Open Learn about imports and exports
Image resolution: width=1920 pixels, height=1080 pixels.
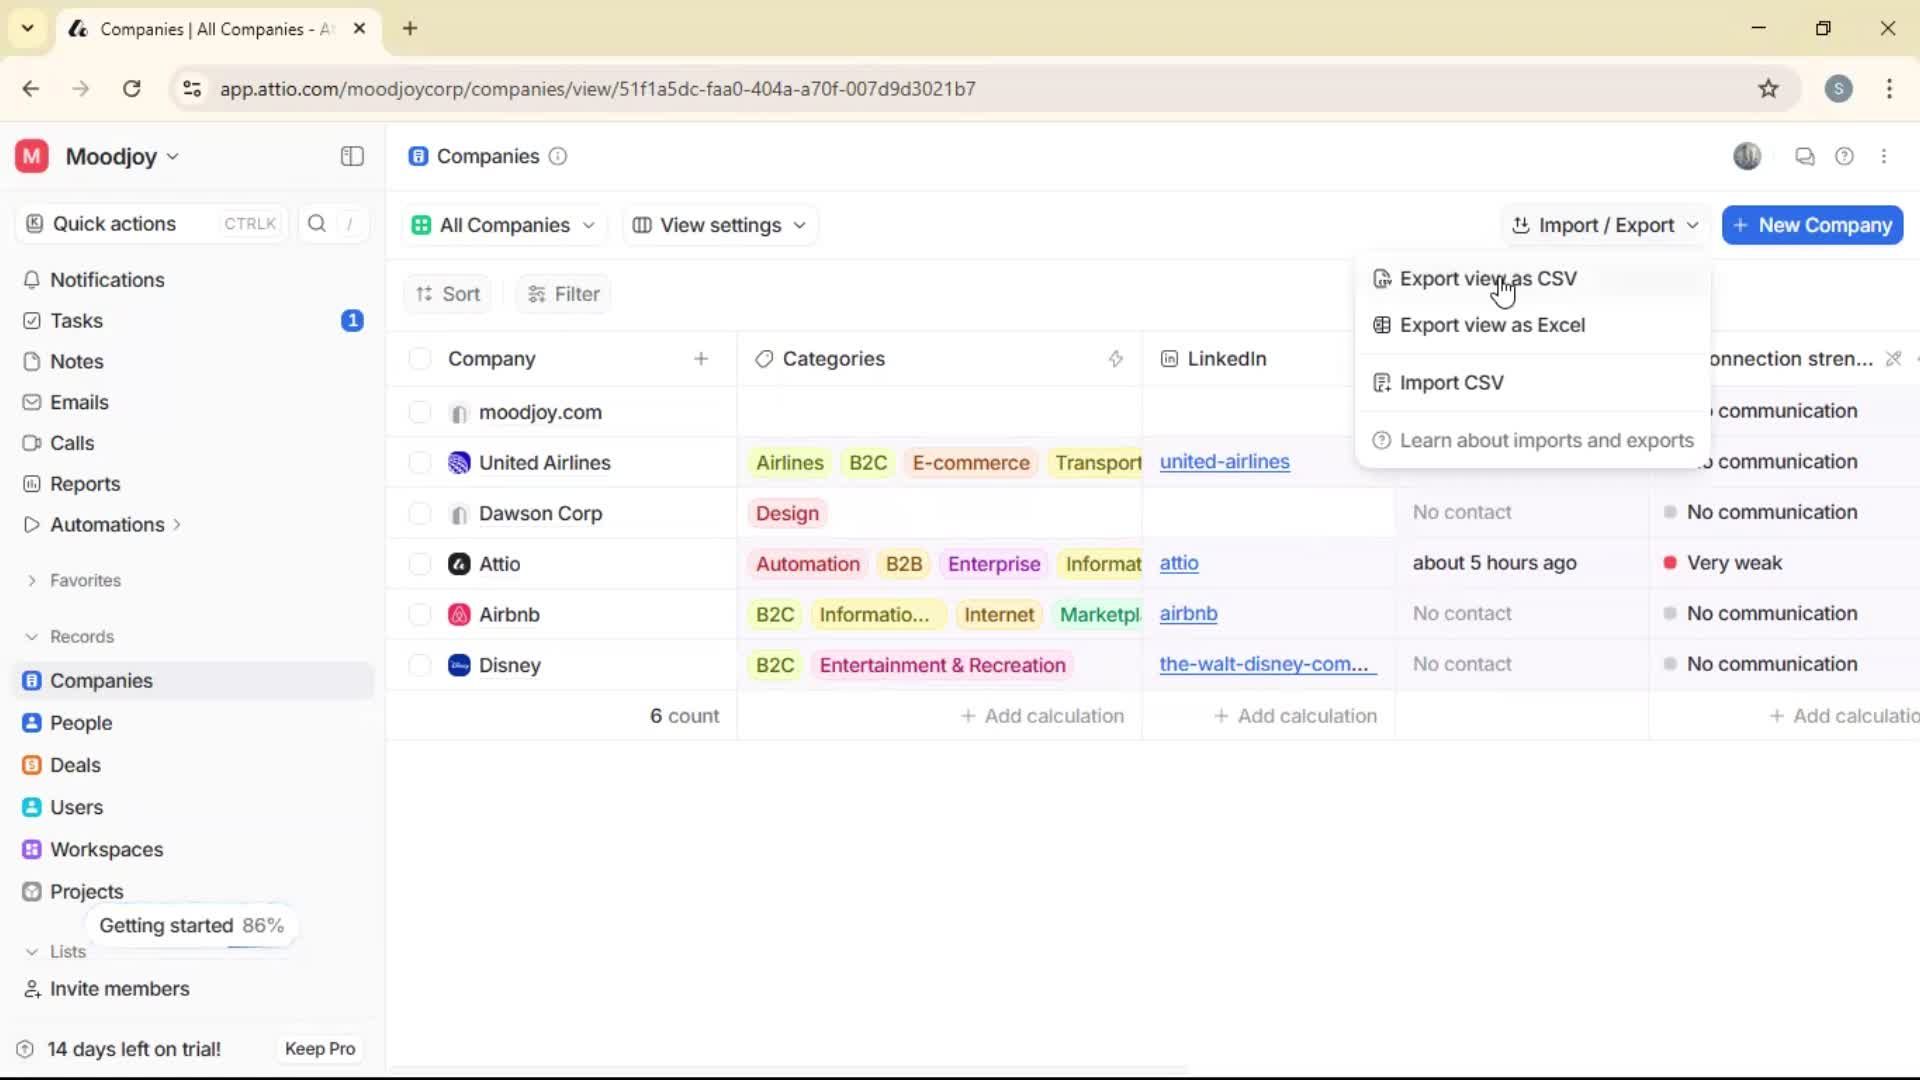pos(1533,441)
